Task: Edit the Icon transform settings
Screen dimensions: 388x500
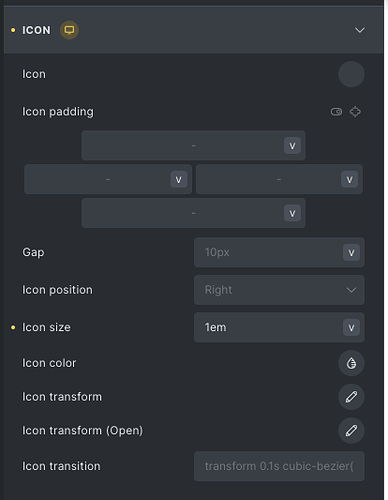Action: [351, 397]
